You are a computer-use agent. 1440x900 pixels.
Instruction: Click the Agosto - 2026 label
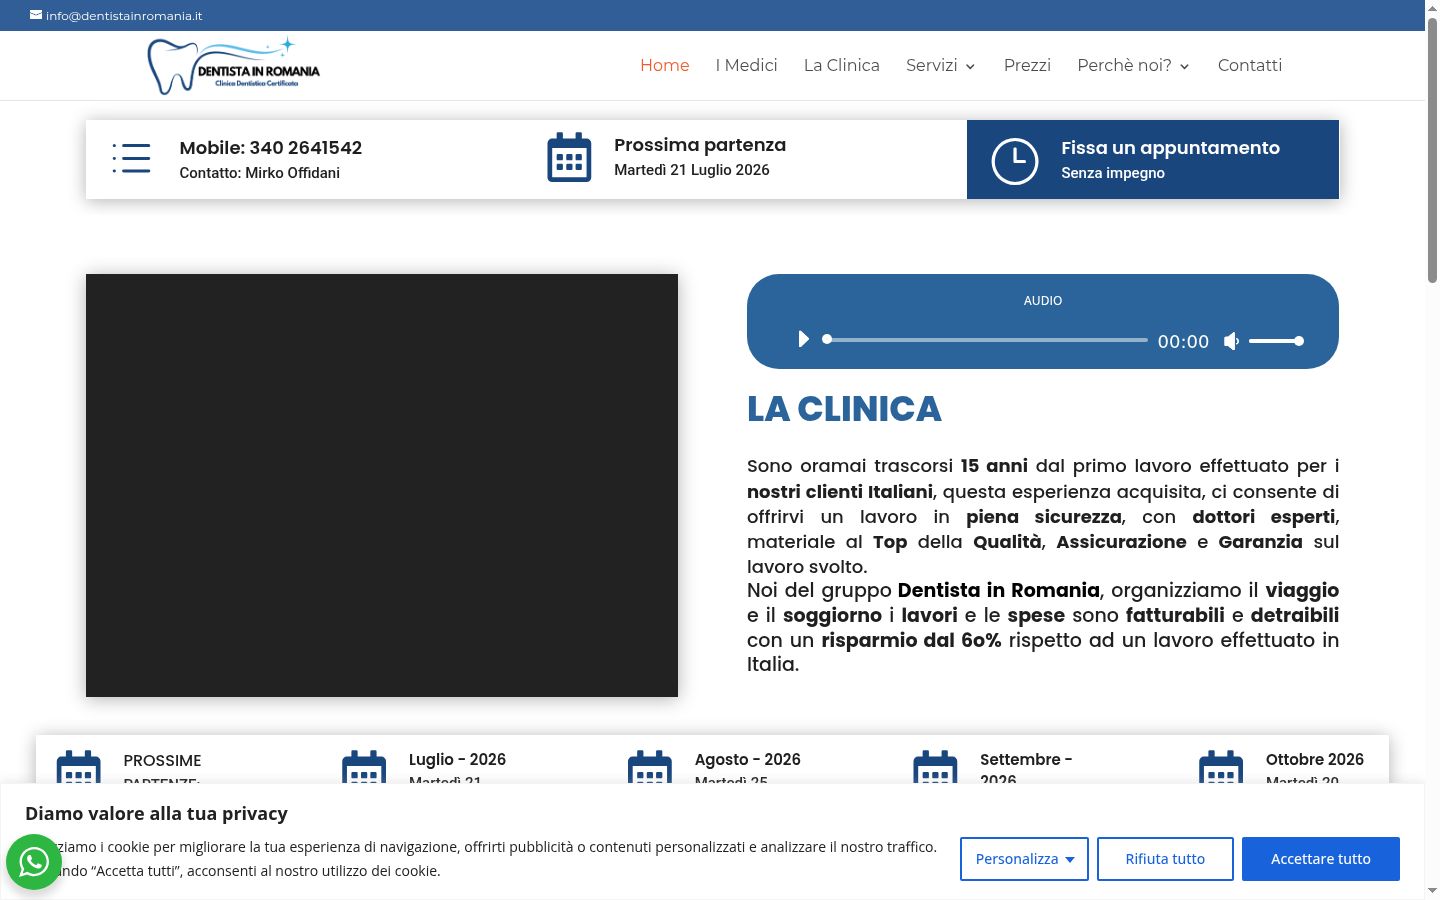pyautogui.click(x=748, y=760)
